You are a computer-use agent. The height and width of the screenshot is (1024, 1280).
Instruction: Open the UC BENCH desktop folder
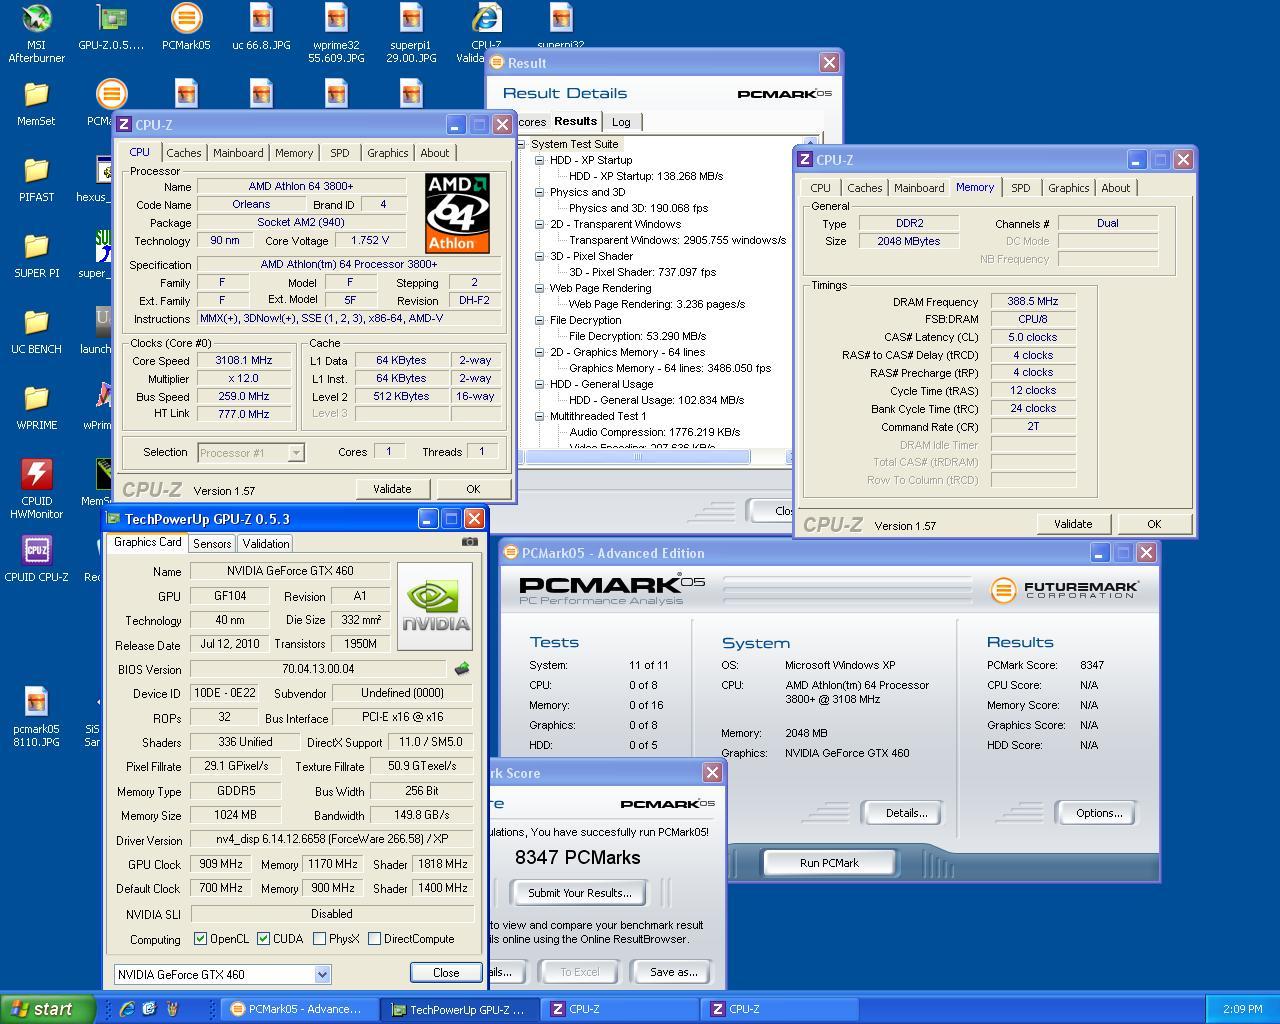[x=36, y=332]
